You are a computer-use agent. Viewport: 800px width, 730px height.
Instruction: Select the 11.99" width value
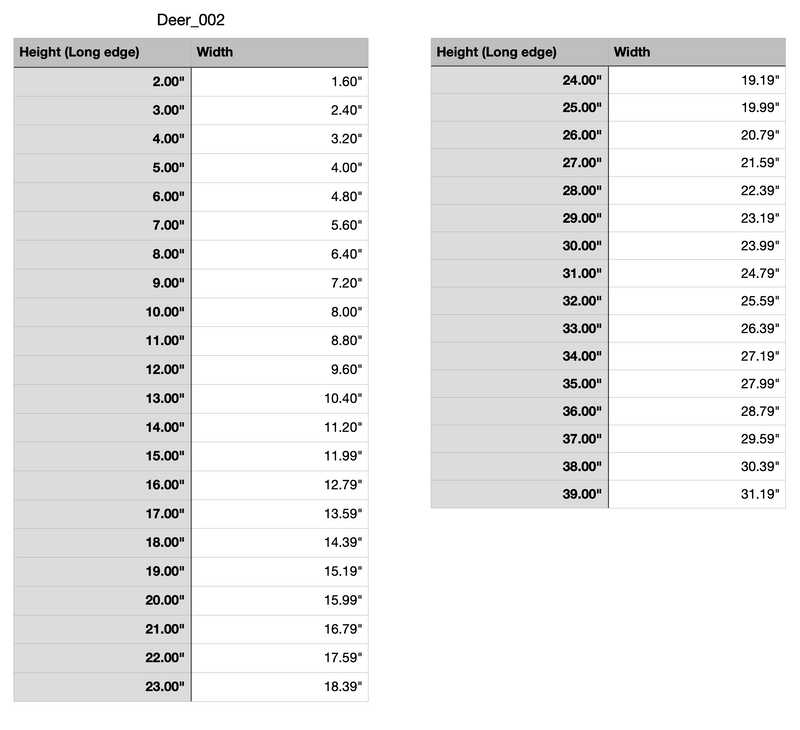[x=343, y=456]
